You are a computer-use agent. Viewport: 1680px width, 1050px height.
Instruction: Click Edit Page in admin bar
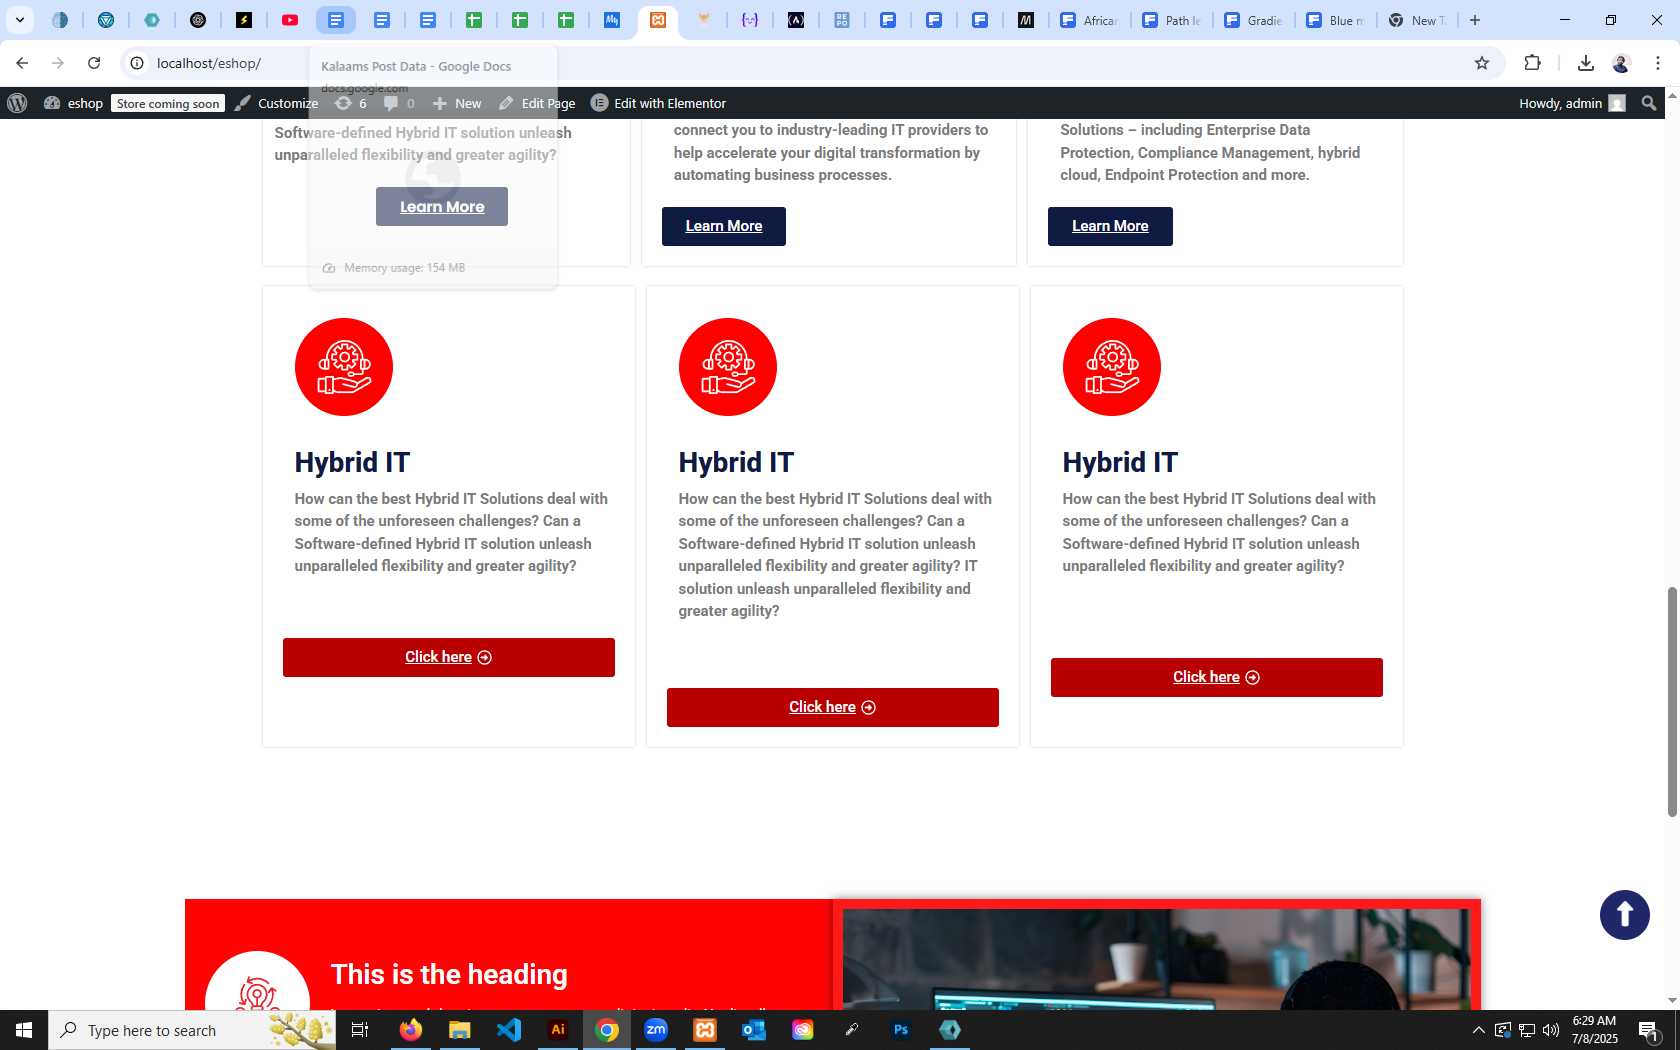click(x=538, y=103)
